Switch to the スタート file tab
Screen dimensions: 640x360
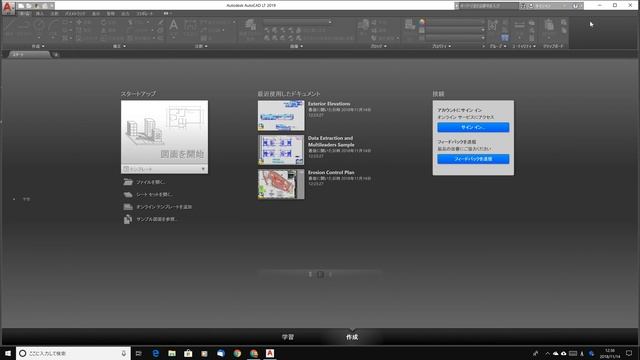[x=28, y=54]
